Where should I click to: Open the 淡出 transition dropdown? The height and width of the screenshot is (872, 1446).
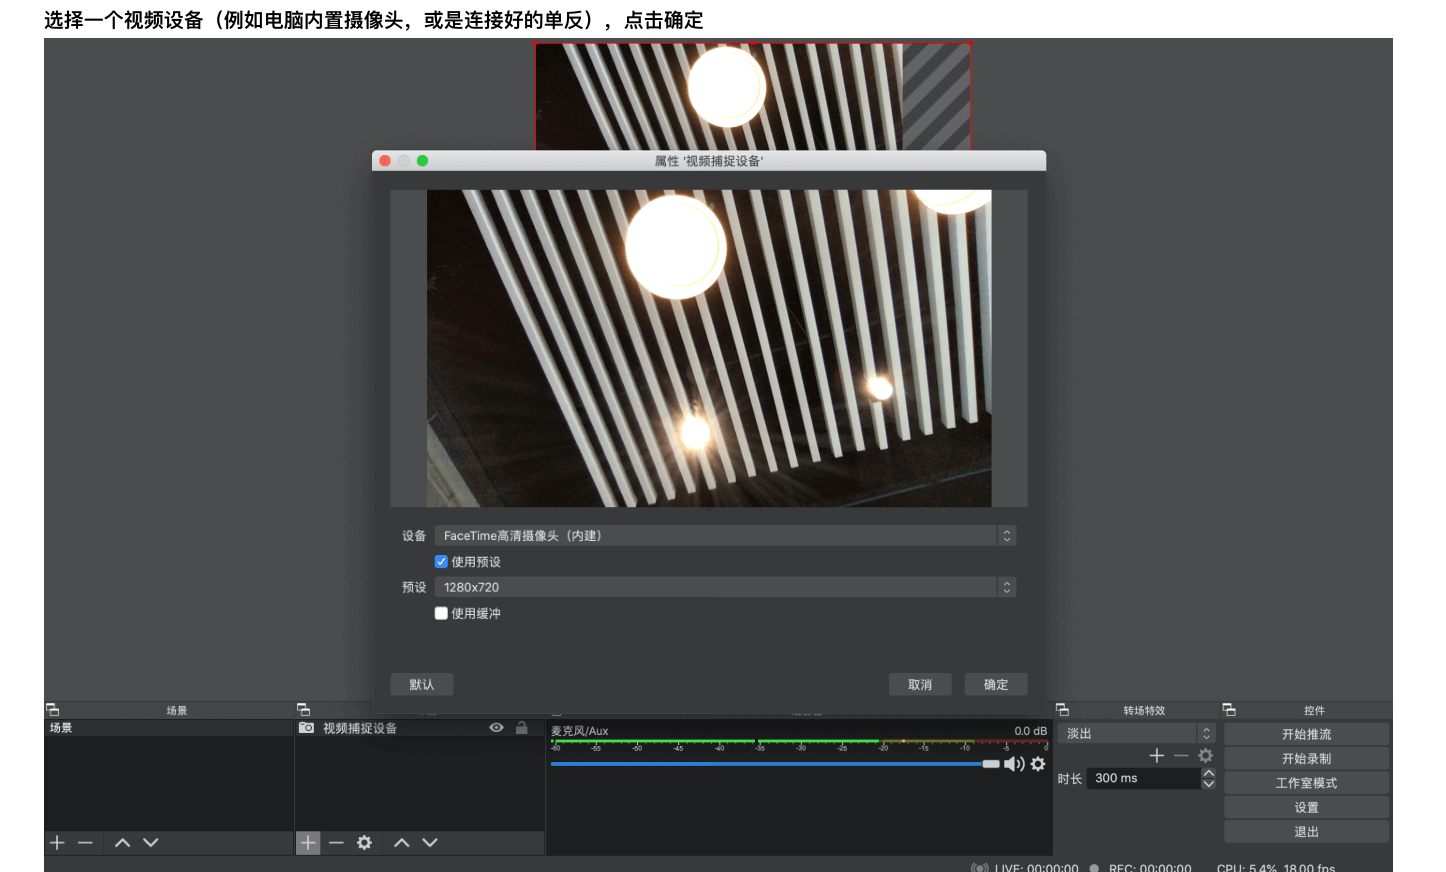pos(1136,733)
